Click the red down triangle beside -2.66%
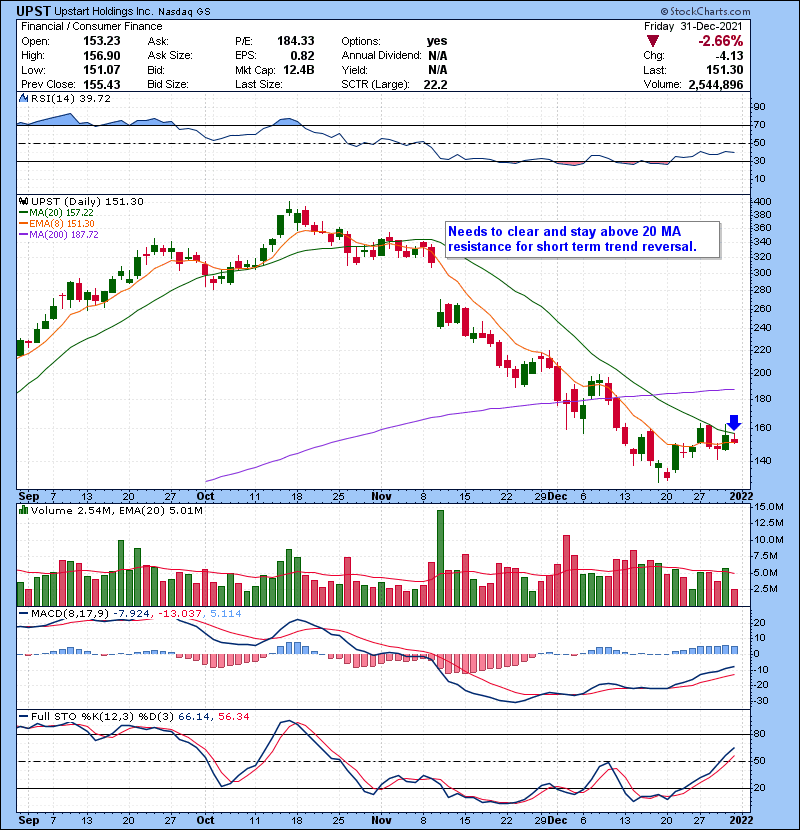The height and width of the screenshot is (830, 800). point(653,41)
